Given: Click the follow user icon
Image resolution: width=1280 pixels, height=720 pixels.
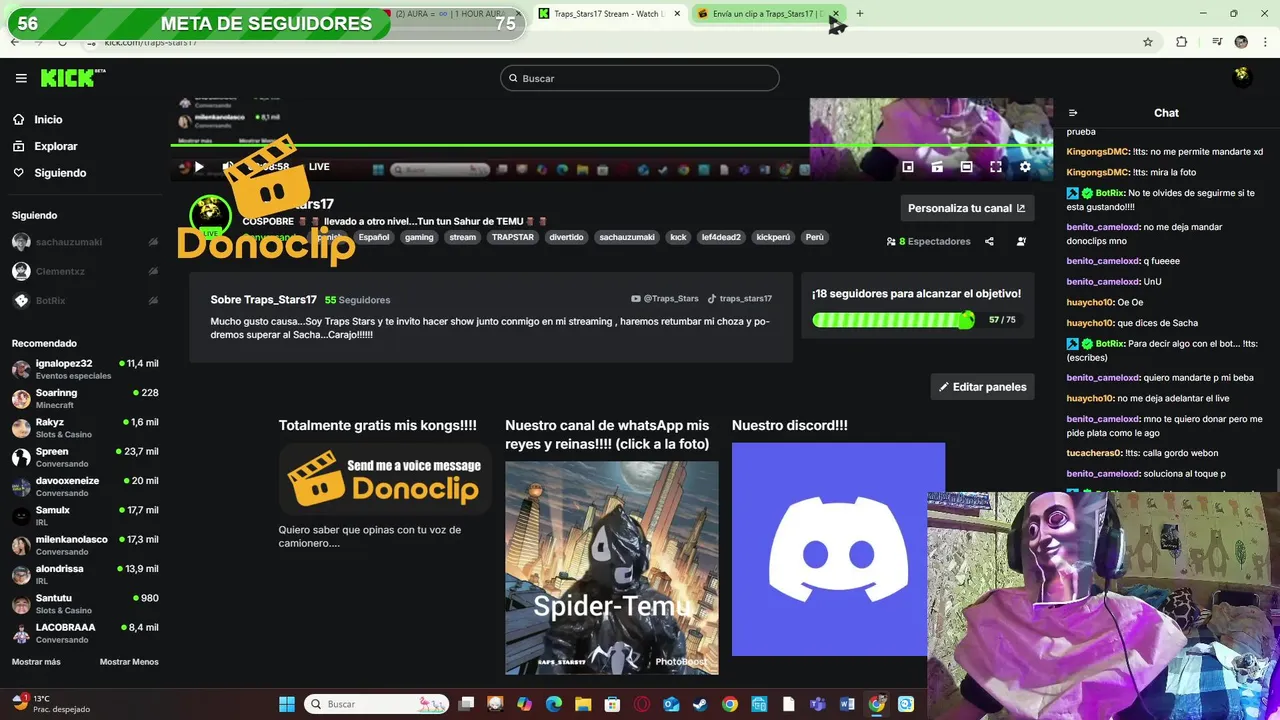Looking at the screenshot, I should point(1021,241).
